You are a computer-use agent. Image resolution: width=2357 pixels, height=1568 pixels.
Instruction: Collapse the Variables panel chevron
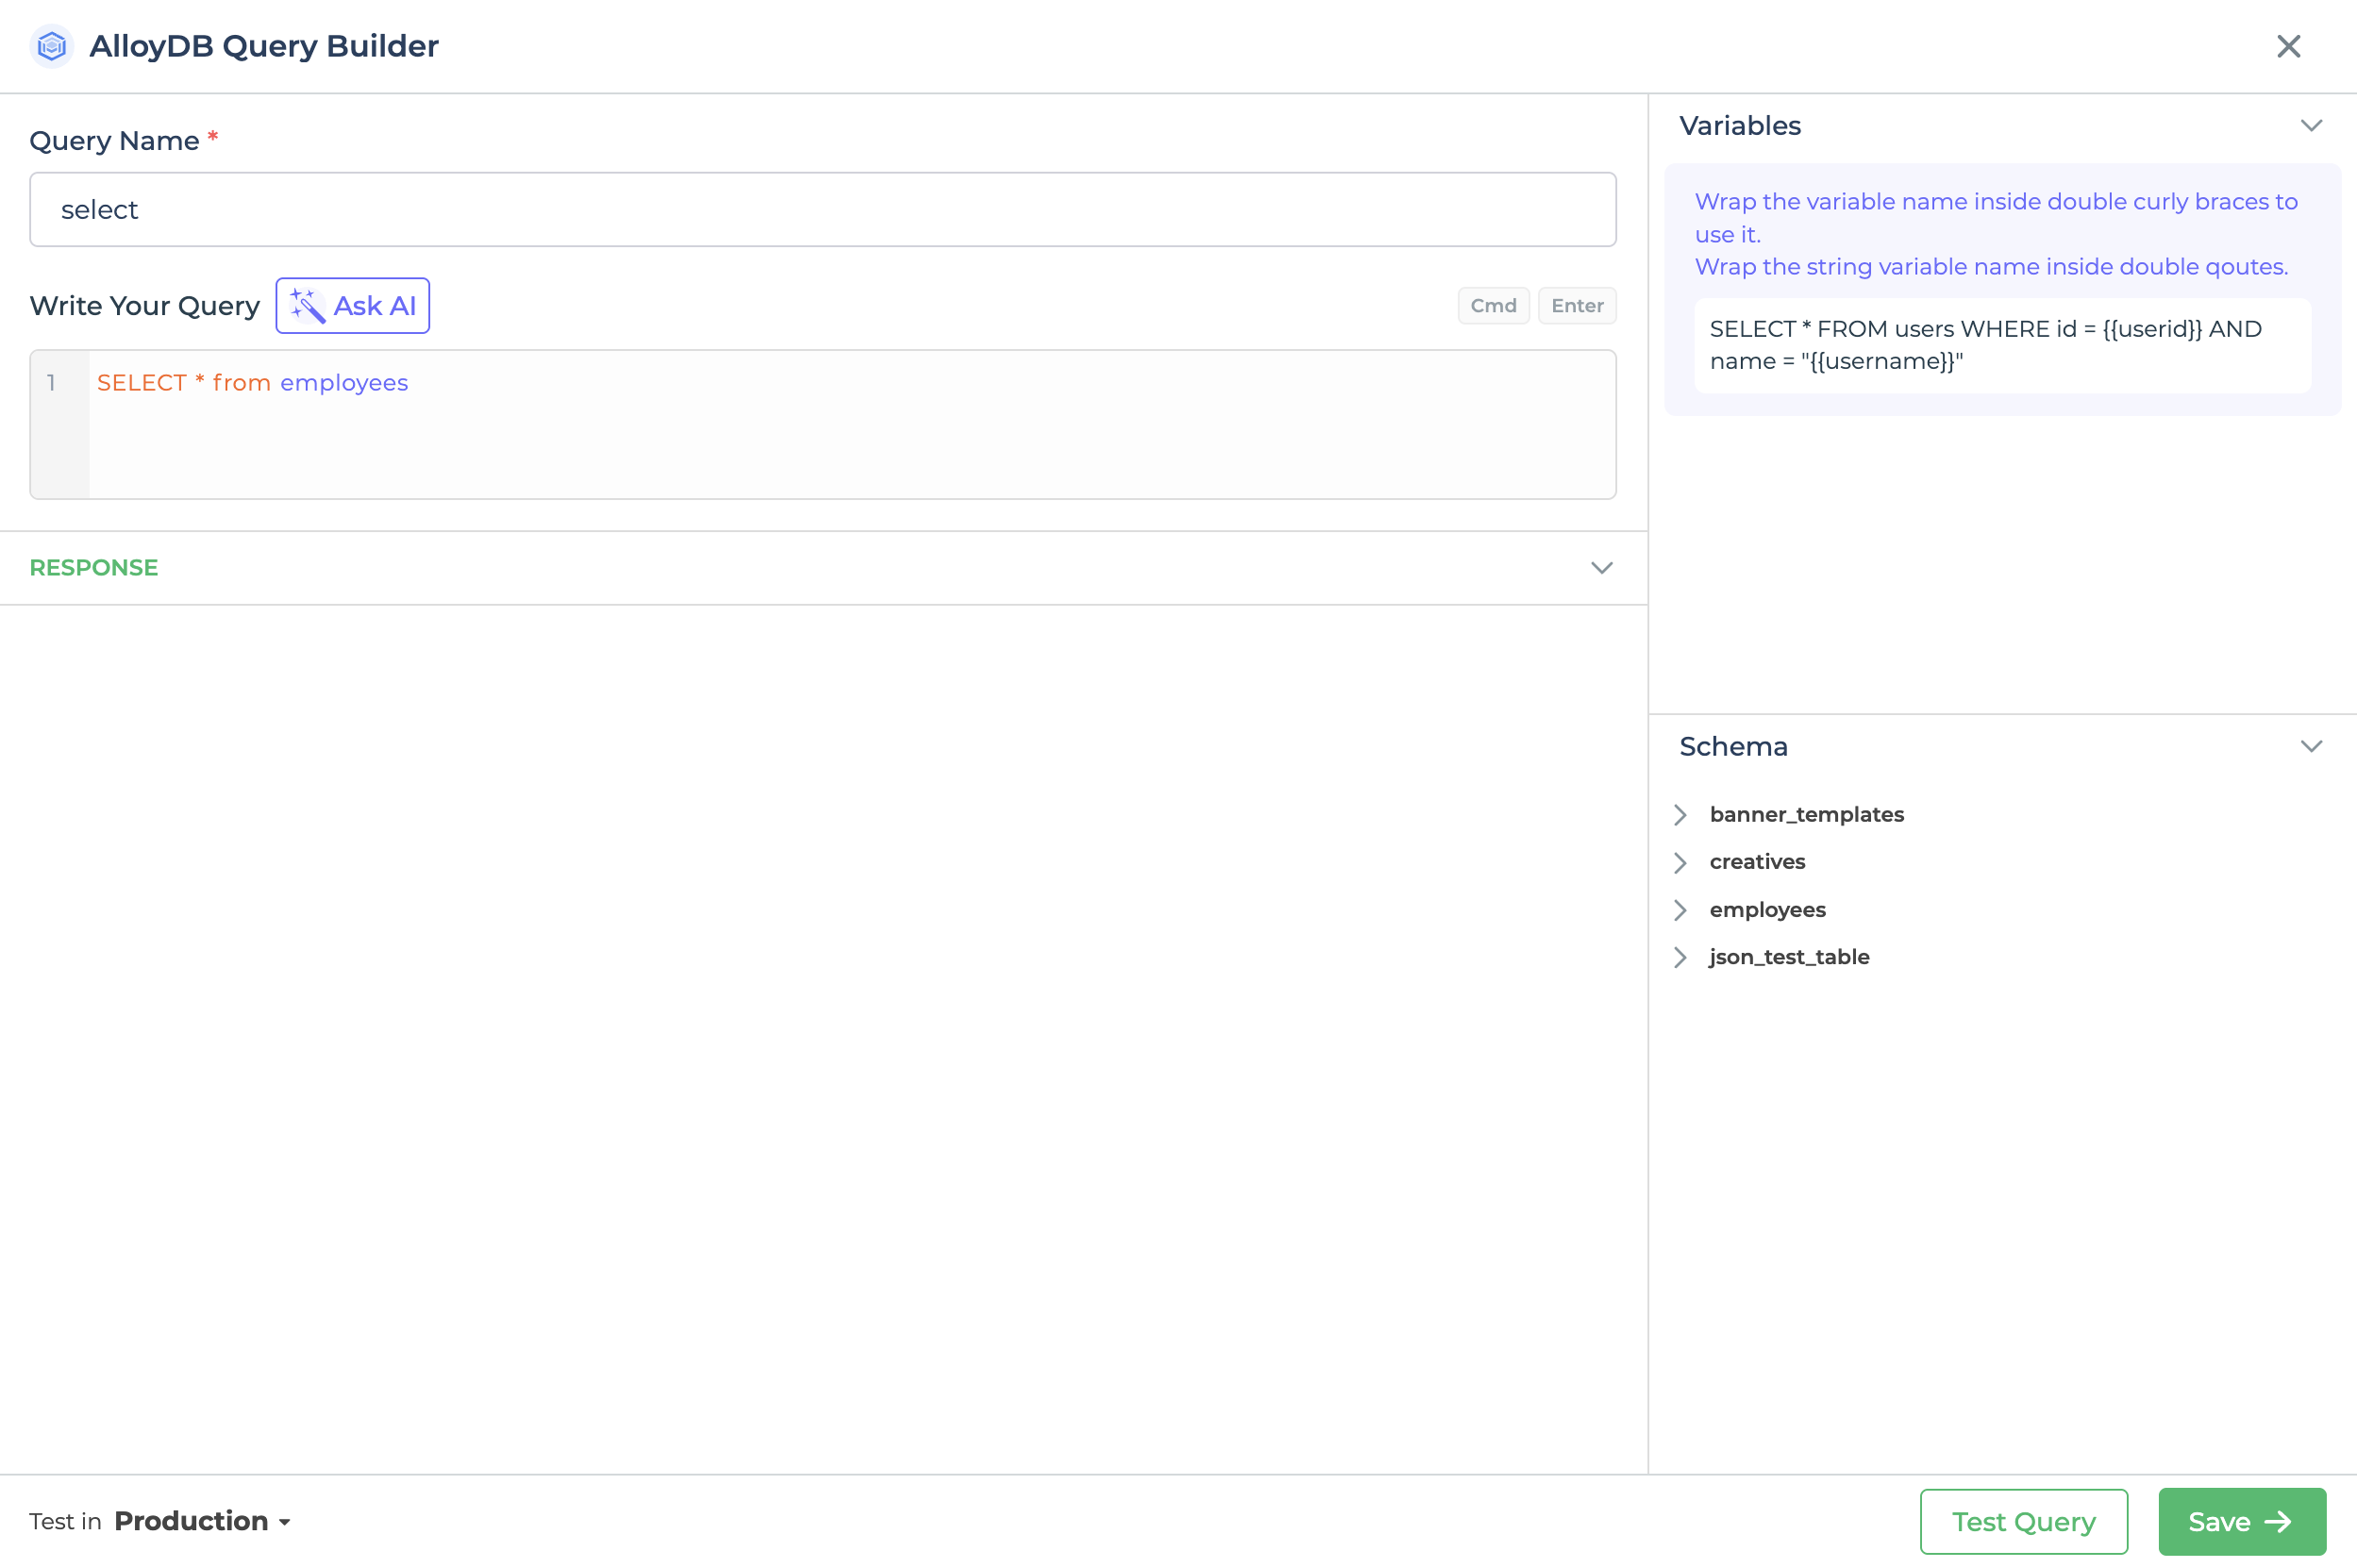click(x=2310, y=126)
